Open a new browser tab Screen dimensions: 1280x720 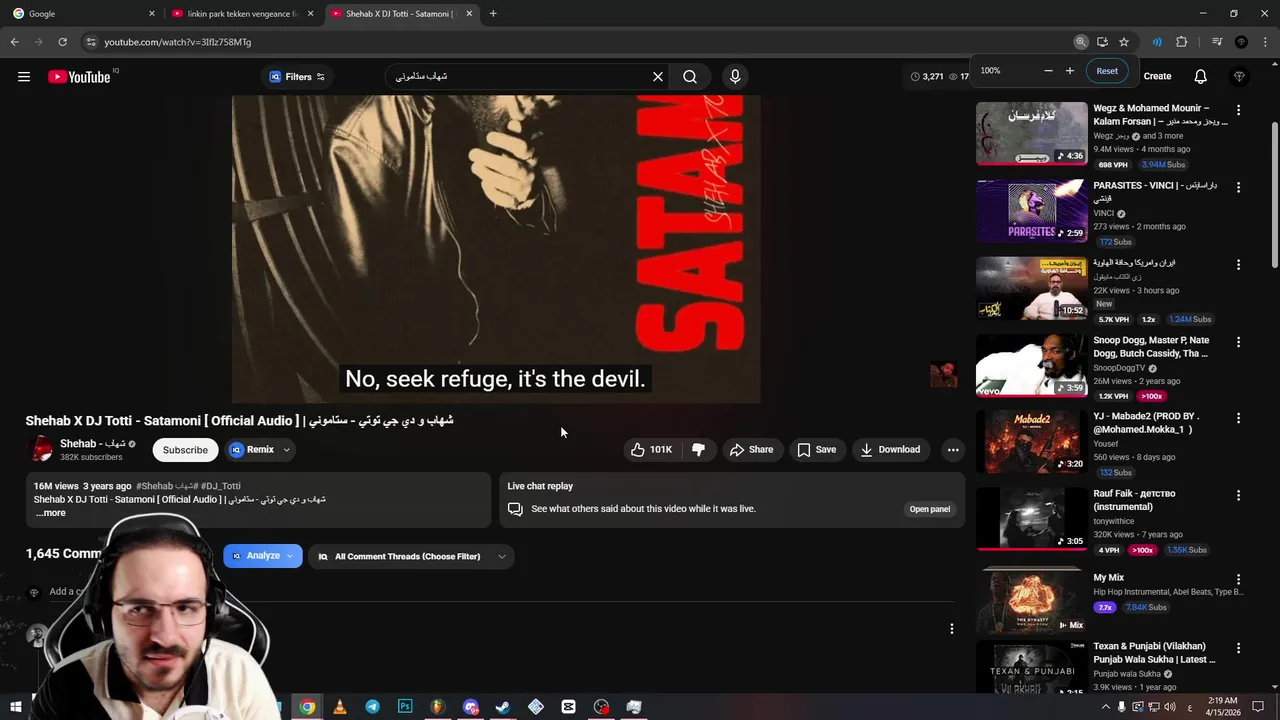point(493,14)
